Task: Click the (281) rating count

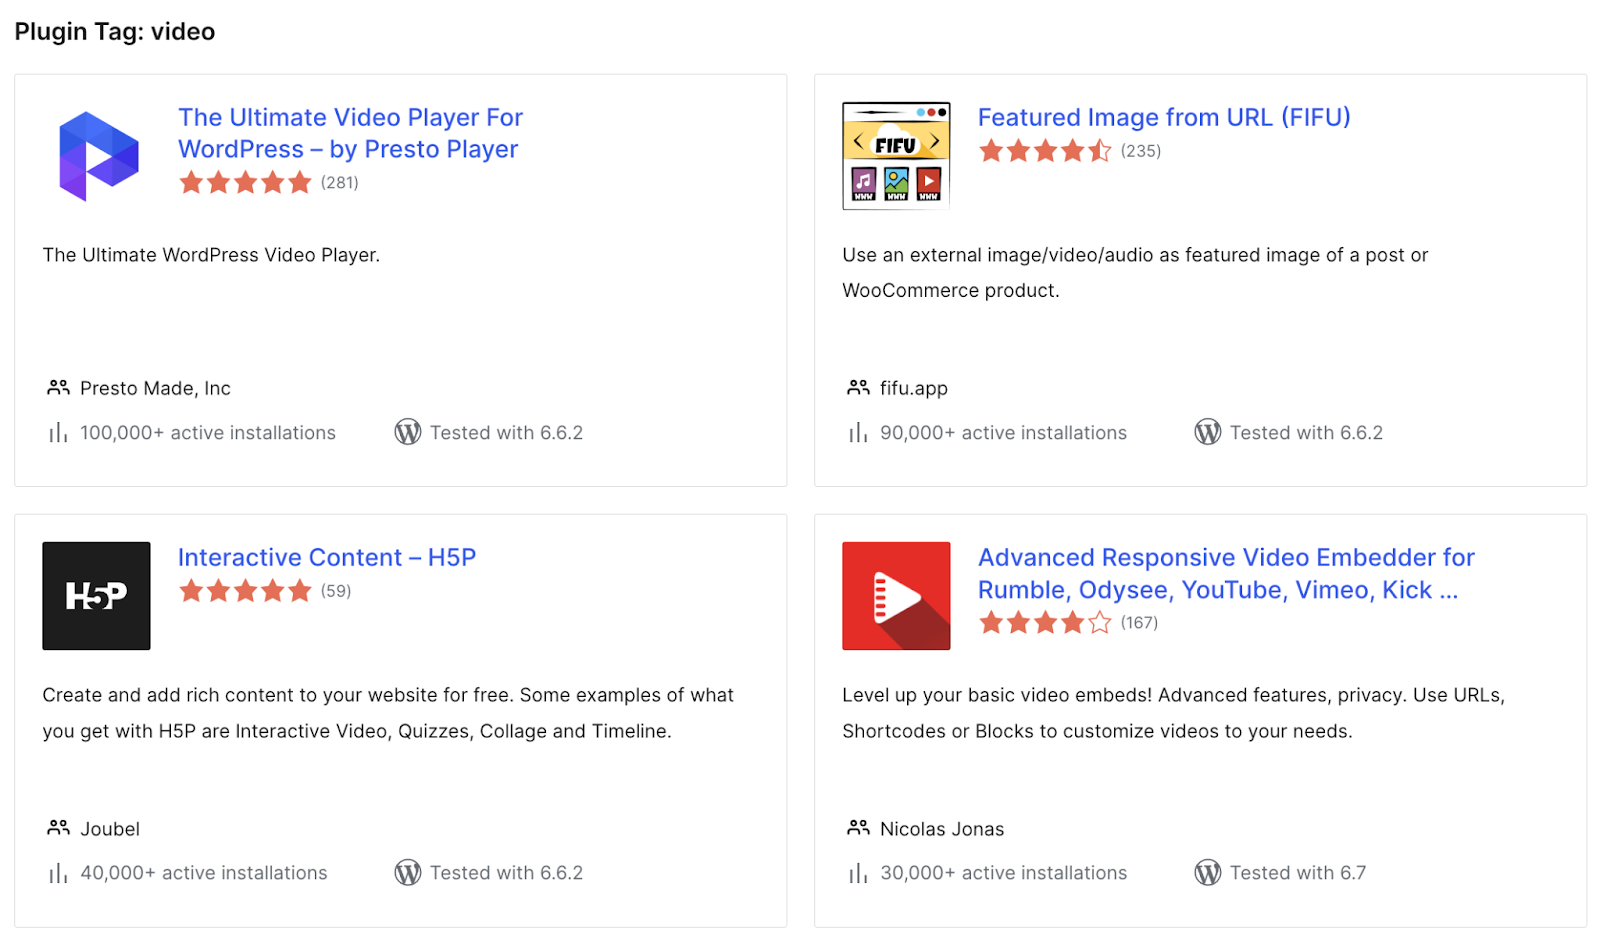Action: [340, 182]
